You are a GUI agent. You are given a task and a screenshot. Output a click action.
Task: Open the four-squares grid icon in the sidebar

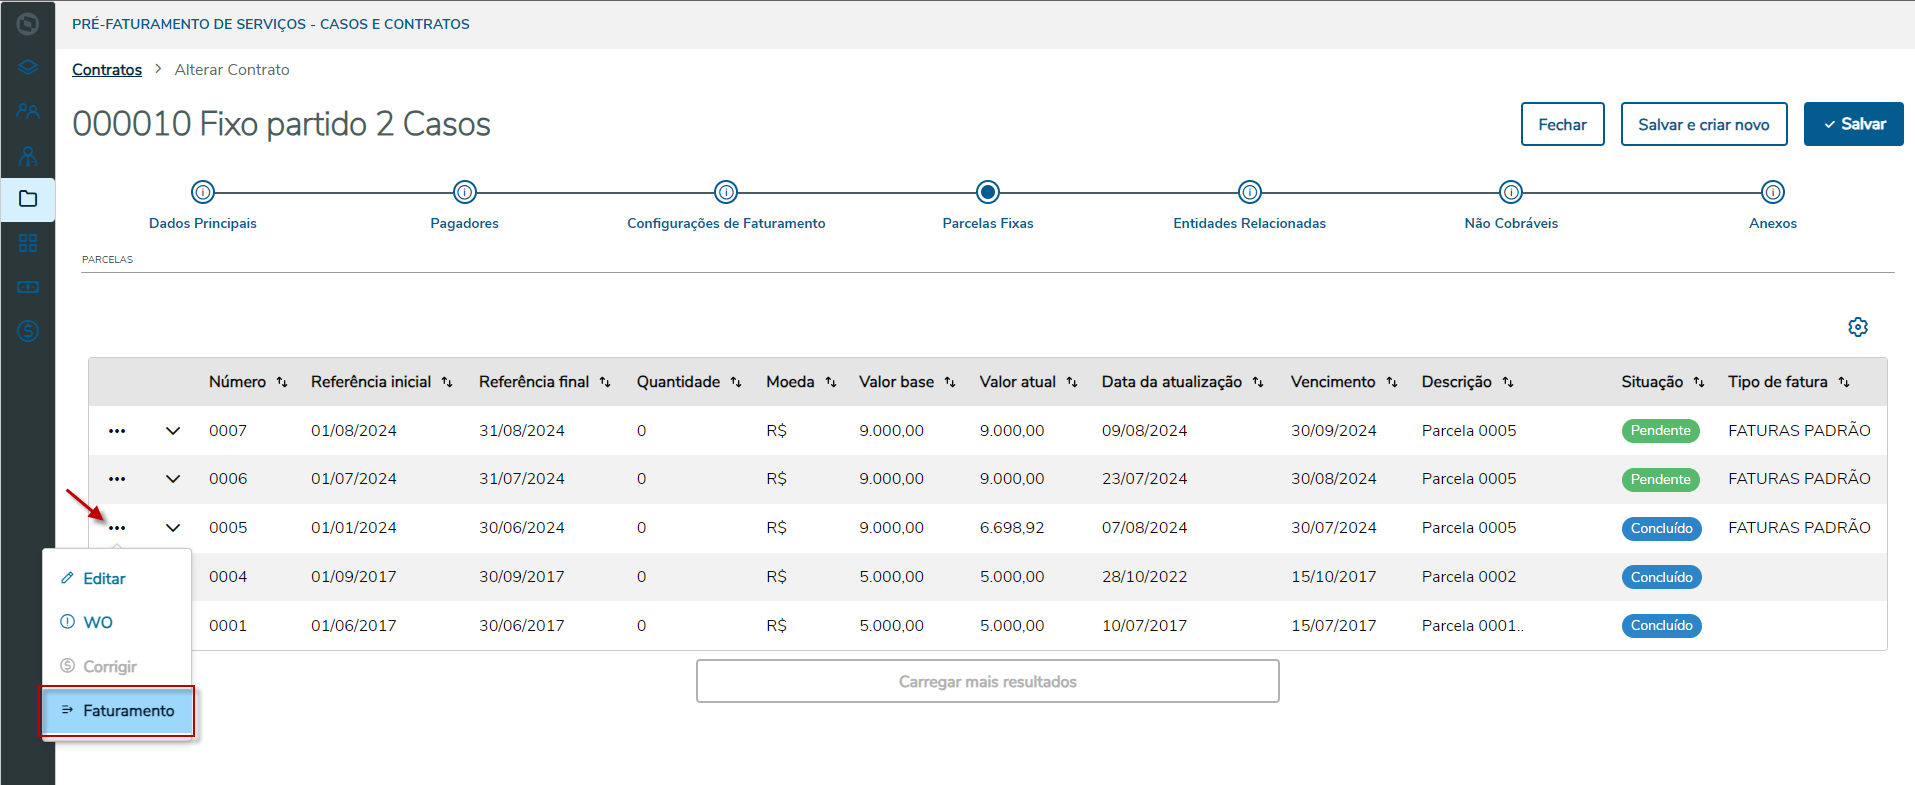pos(28,243)
